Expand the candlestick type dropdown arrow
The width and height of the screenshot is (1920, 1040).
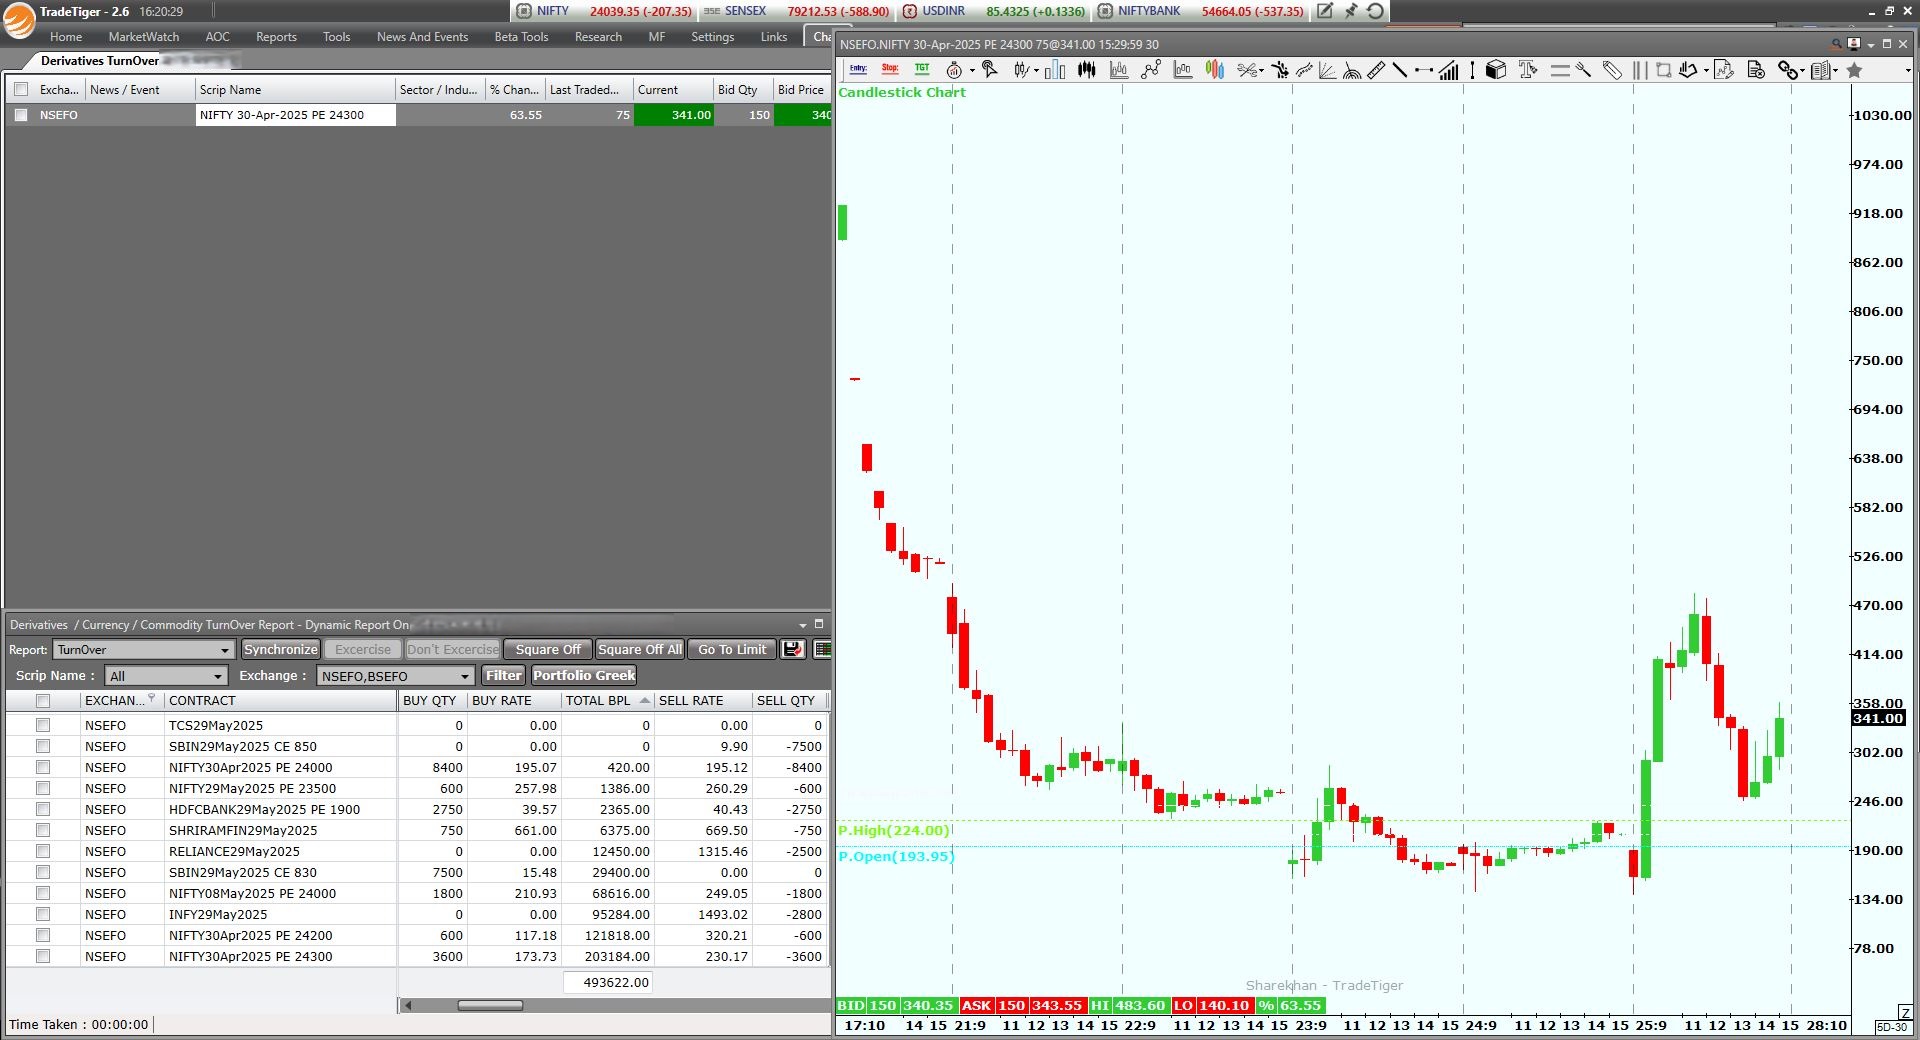[1036, 71]
